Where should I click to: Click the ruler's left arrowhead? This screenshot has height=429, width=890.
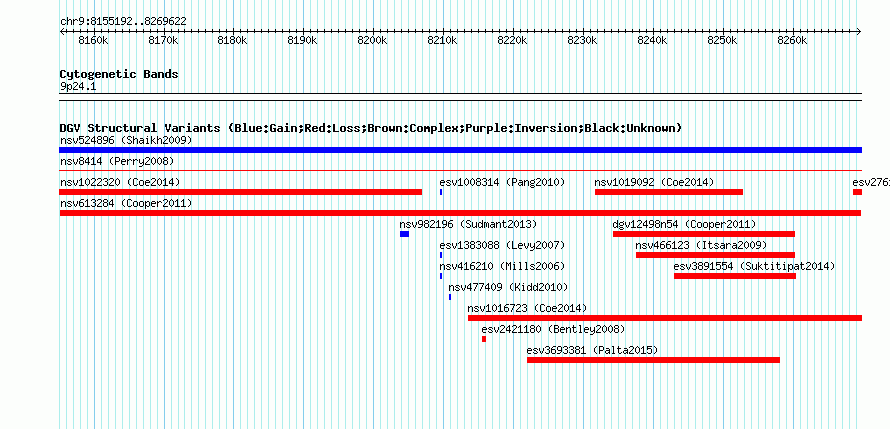[62, 32]
